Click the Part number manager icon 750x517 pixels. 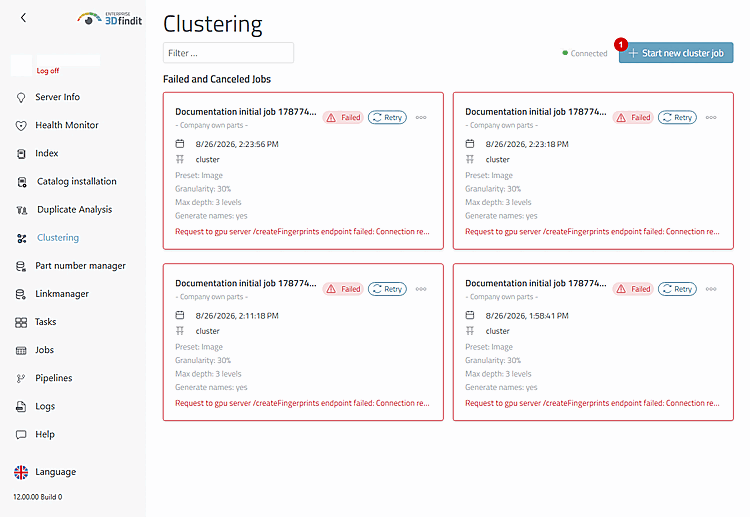pyautogui.click(x=21, y=266)
